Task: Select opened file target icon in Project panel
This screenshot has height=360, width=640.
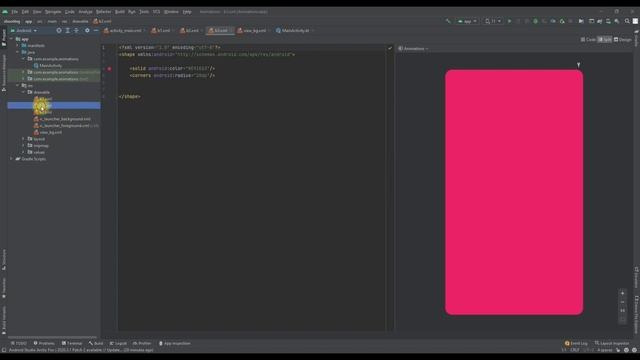Action: click(59, 30)
